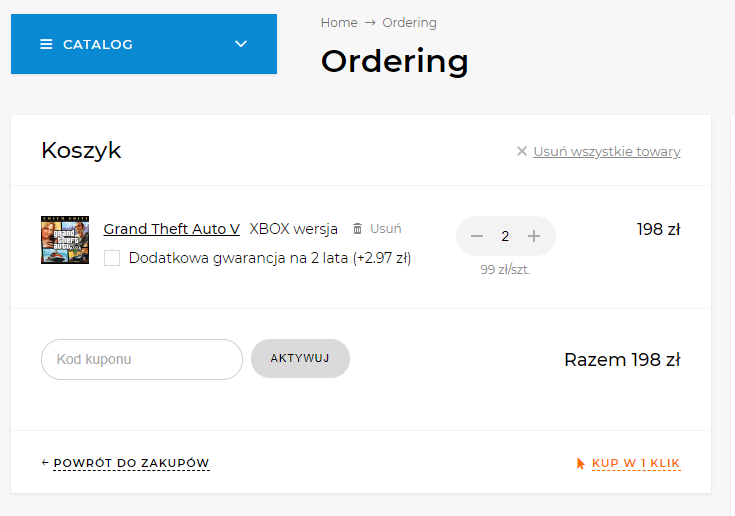
Task: Click the Ordering breadcrumb item
Action: tap(409, 23)
